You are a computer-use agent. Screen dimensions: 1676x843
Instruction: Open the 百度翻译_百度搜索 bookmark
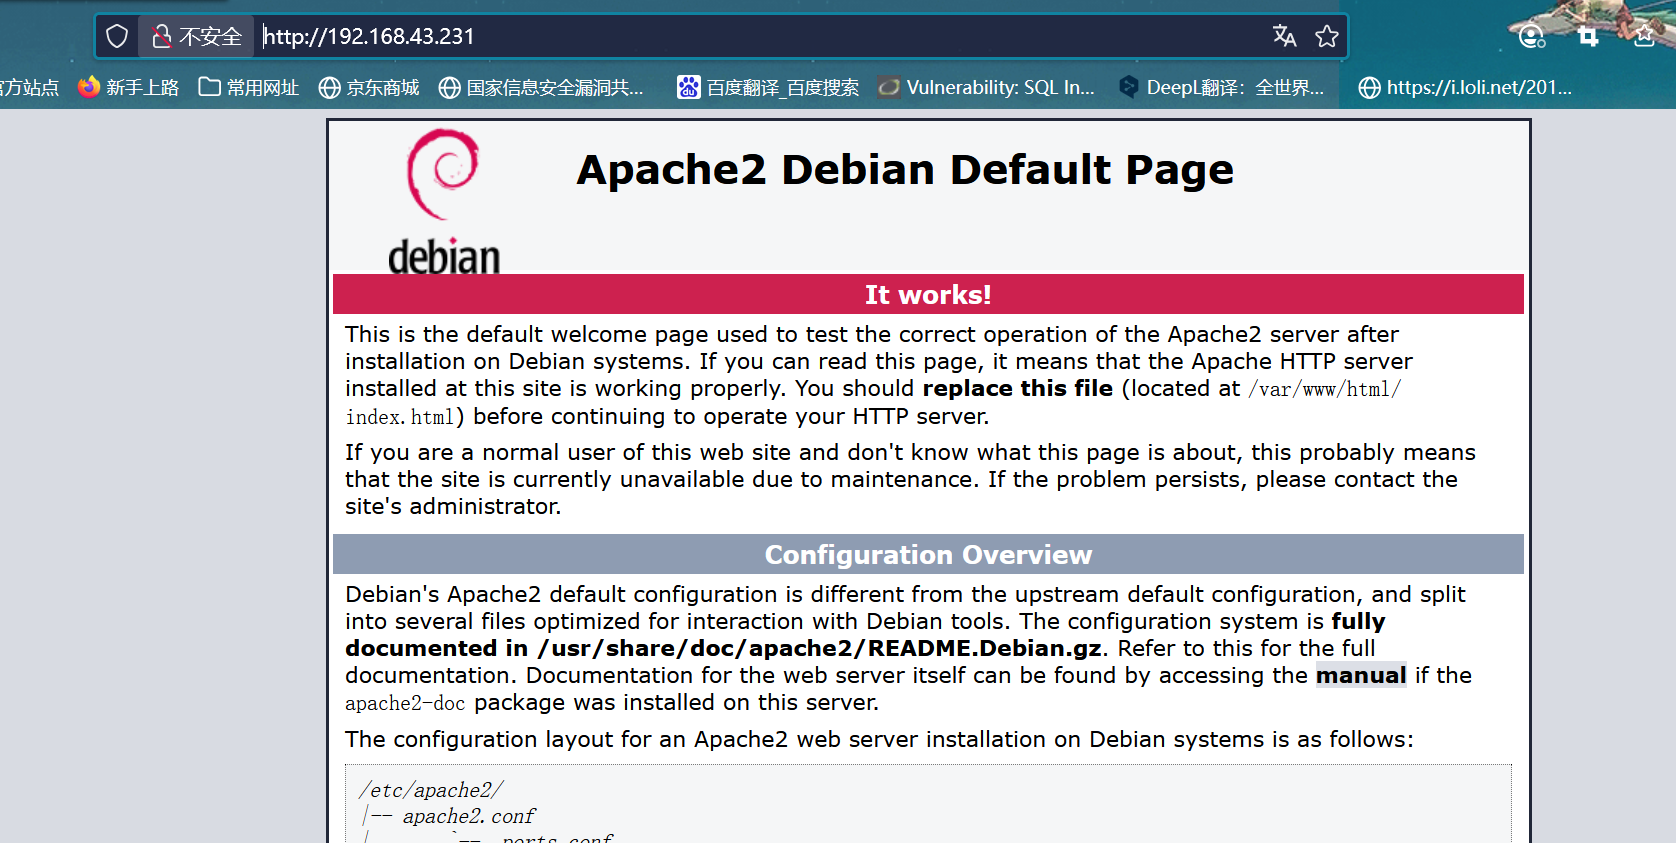tap(768, 88)
